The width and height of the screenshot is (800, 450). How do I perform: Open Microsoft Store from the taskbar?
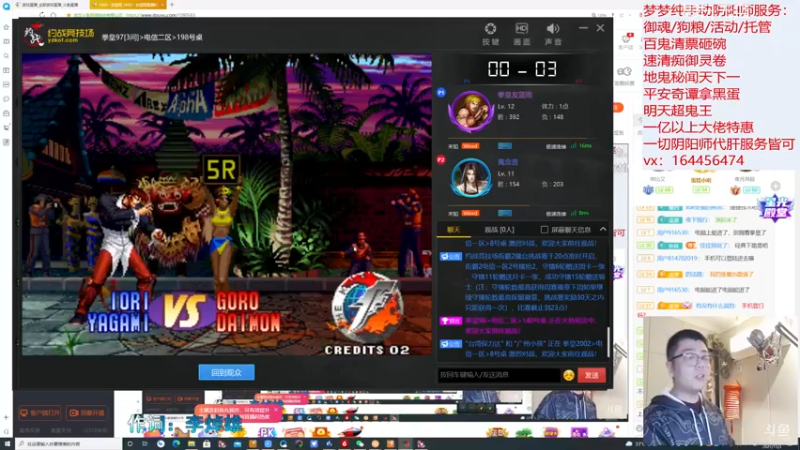207,444
